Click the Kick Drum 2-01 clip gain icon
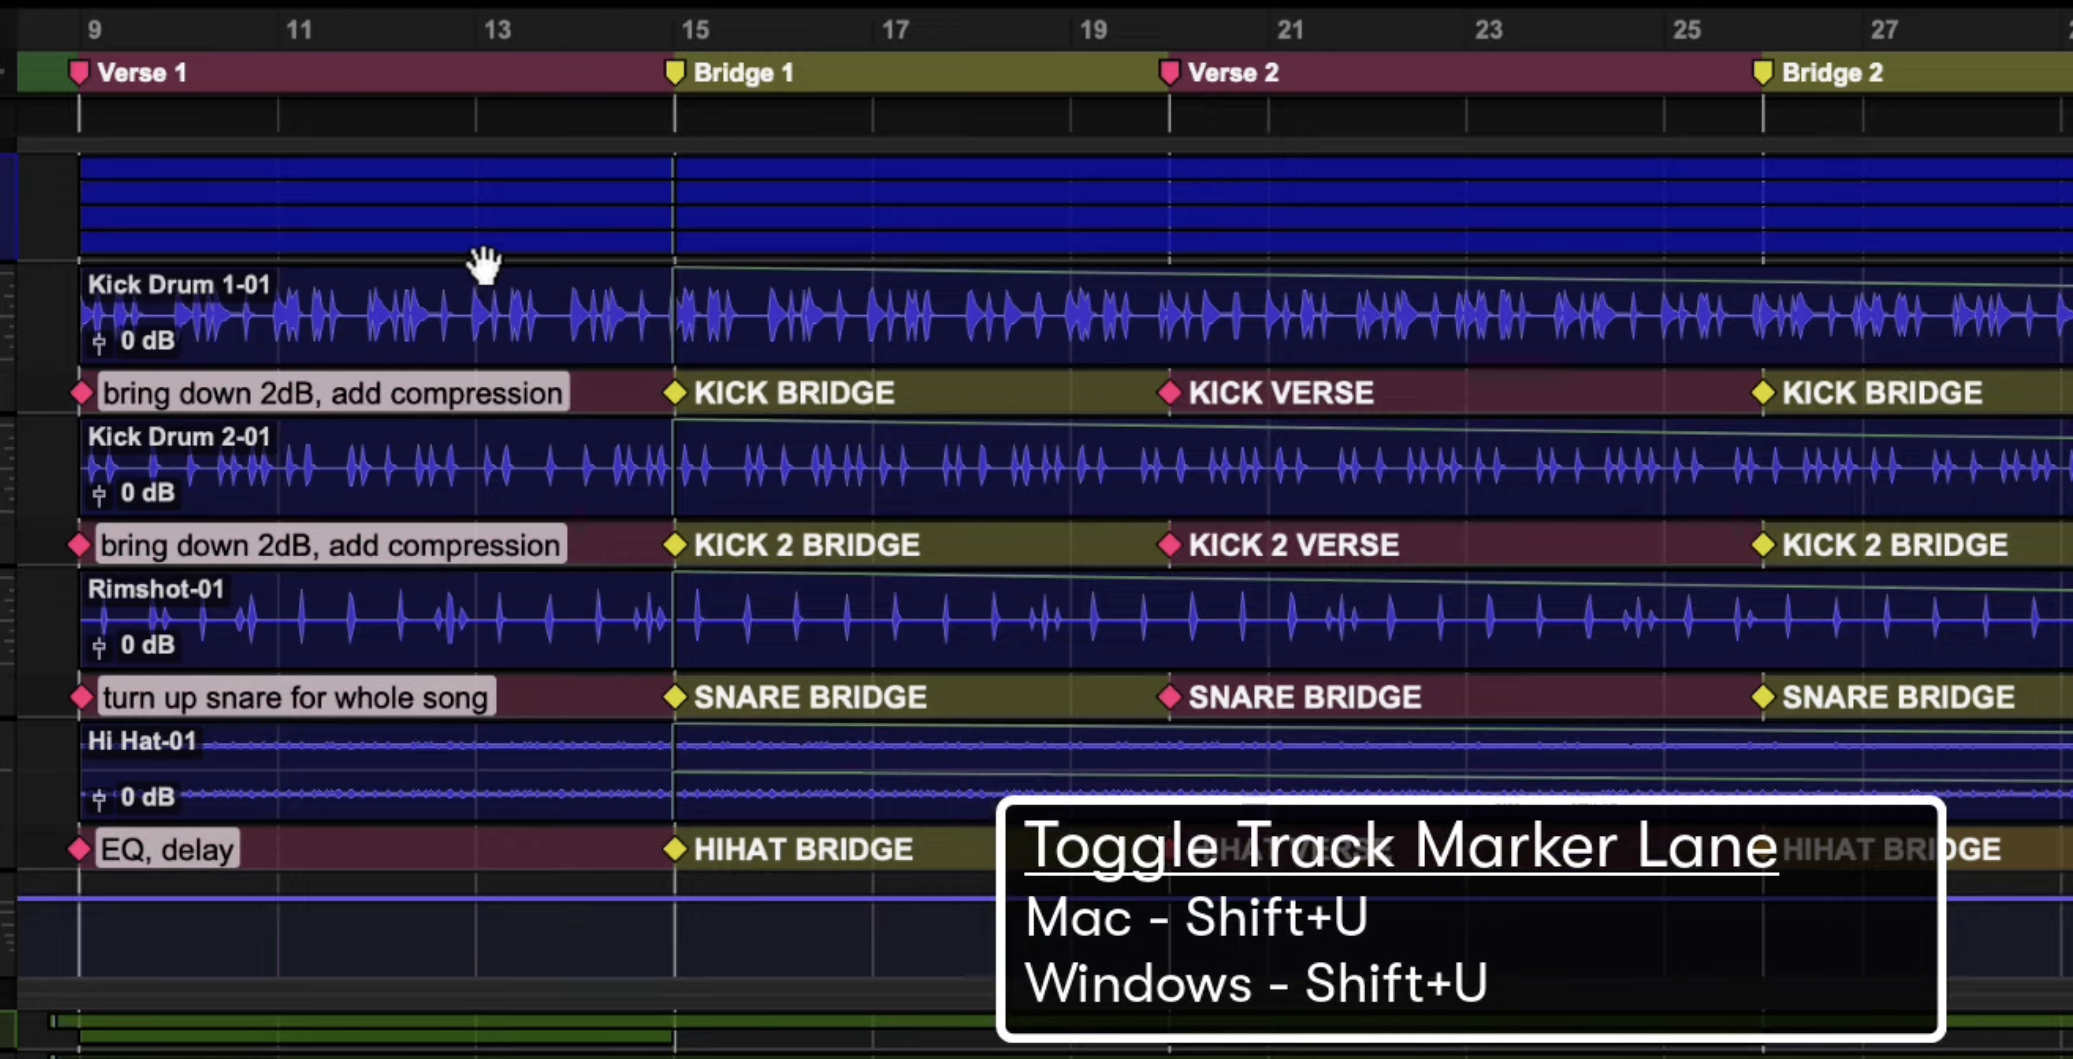This screenshot has width=2073, height=1059. [x=99, y=494]
